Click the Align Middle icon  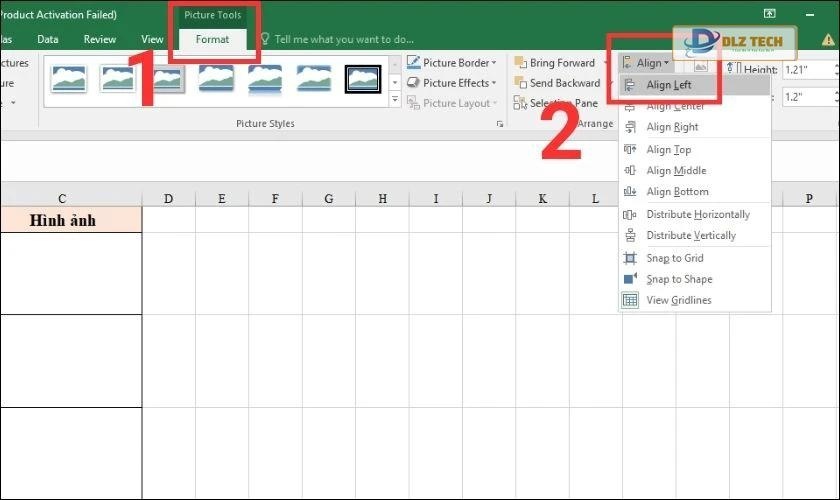point(630,171)
